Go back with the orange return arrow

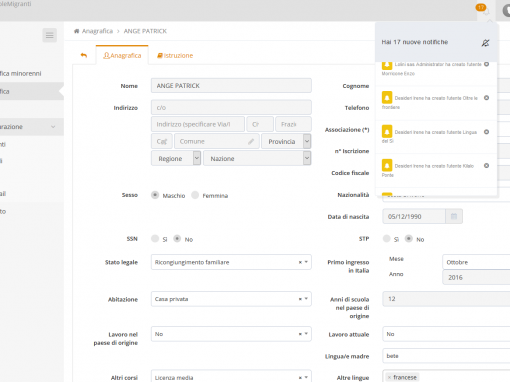[x=84, y=55]
